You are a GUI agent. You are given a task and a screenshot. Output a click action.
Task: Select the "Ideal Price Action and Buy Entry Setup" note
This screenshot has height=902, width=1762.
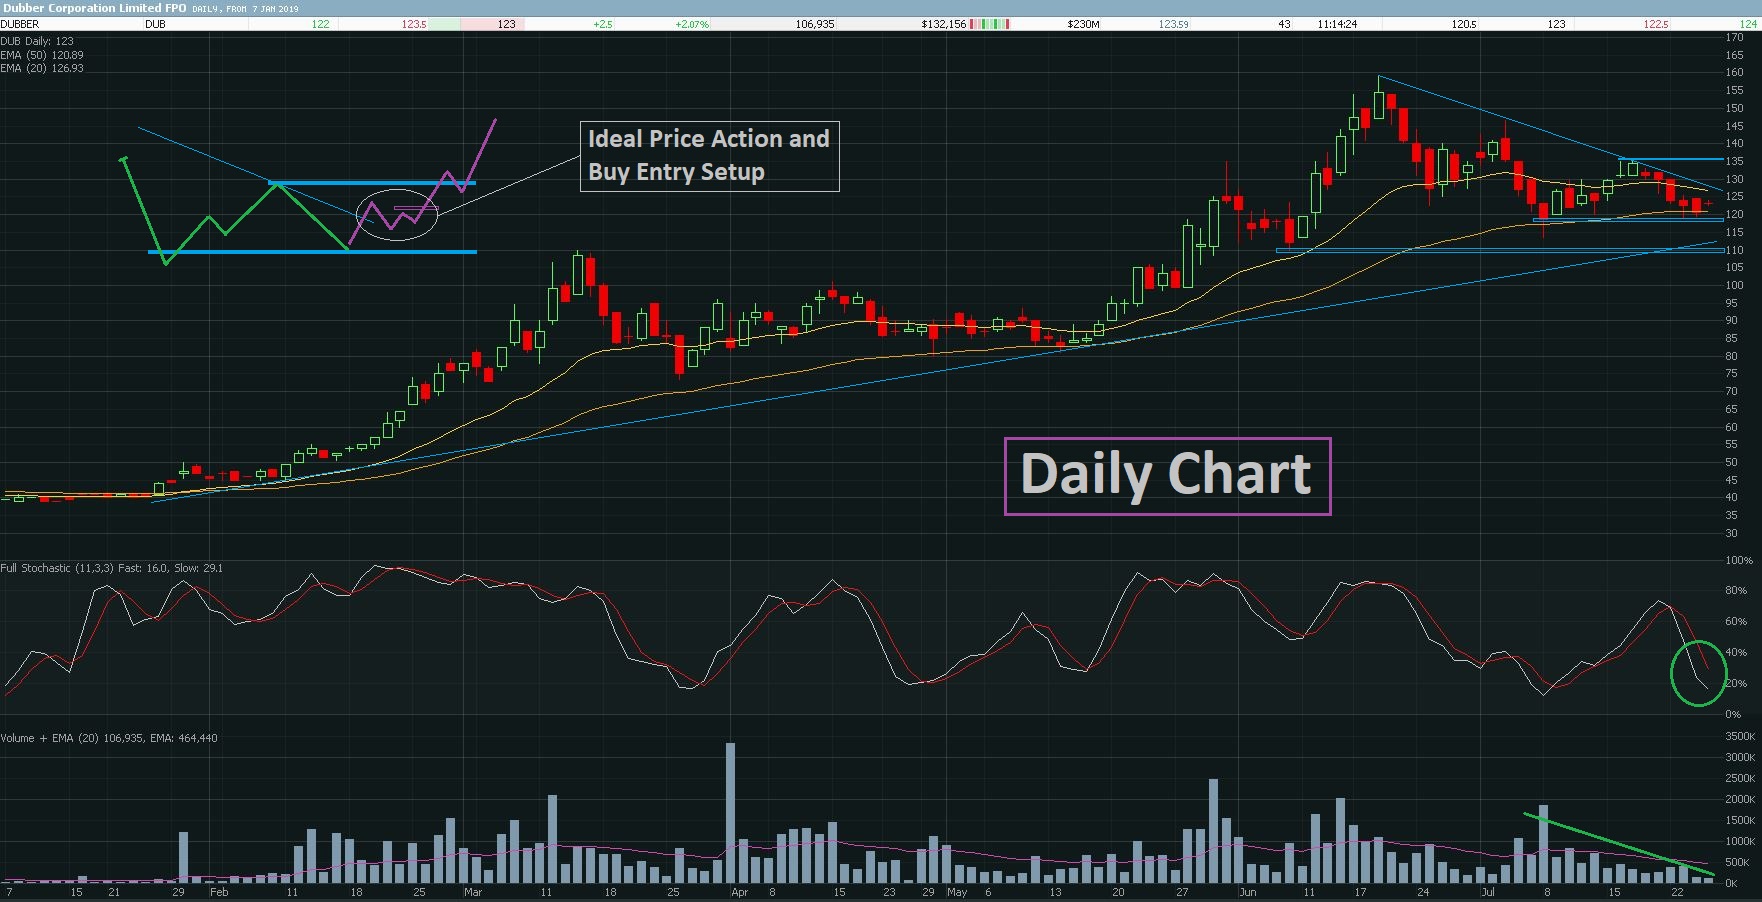[x=709, y=156]
